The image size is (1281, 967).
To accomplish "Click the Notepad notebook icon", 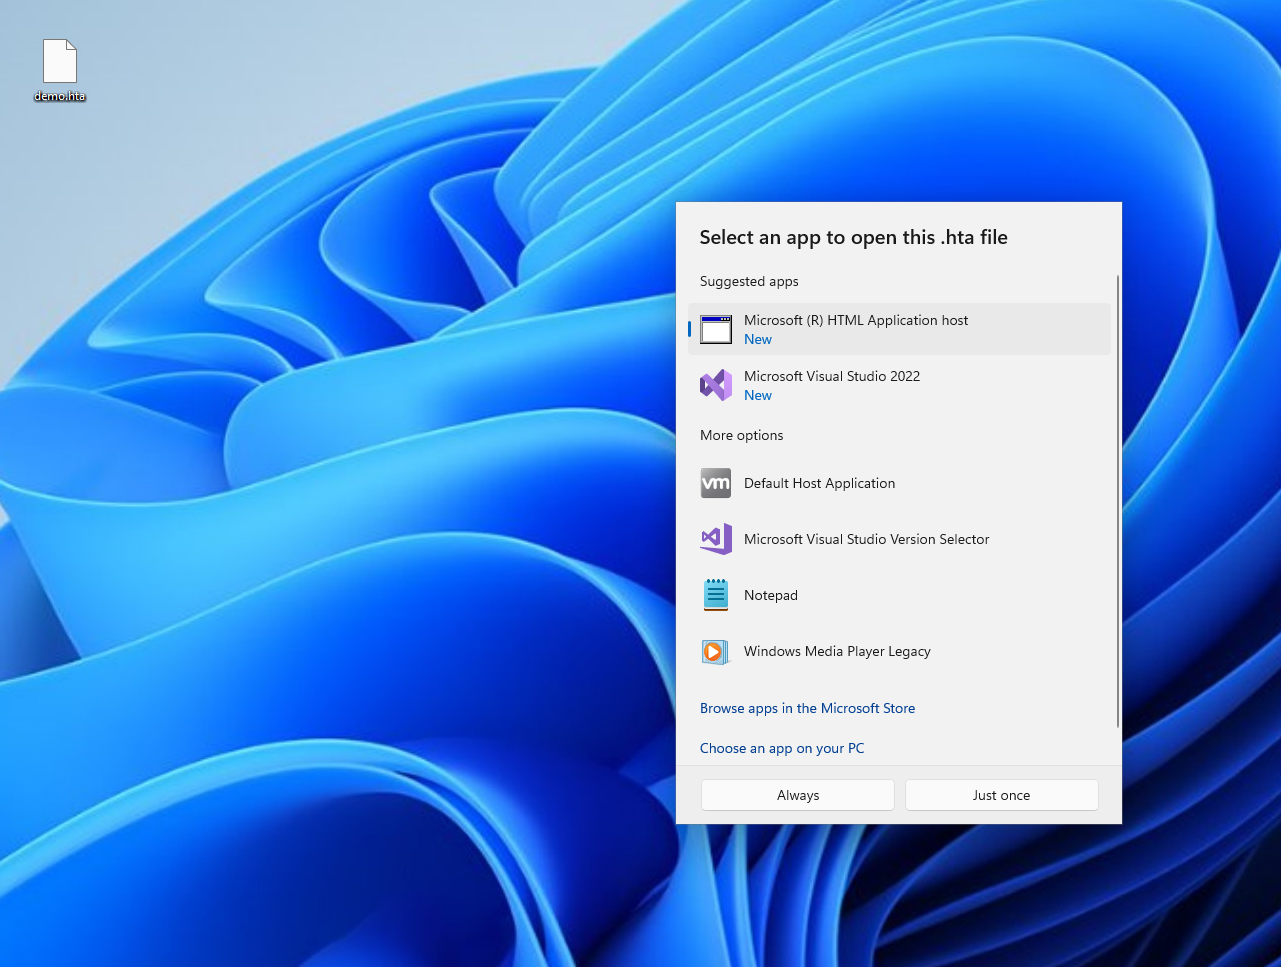I will click(x=716, y=595).
